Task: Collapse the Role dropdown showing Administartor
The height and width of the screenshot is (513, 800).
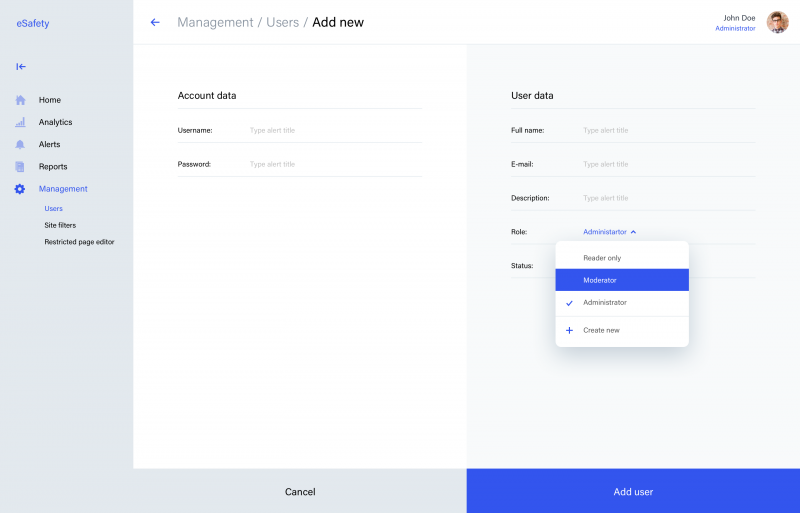Action: tap(609, 232)
